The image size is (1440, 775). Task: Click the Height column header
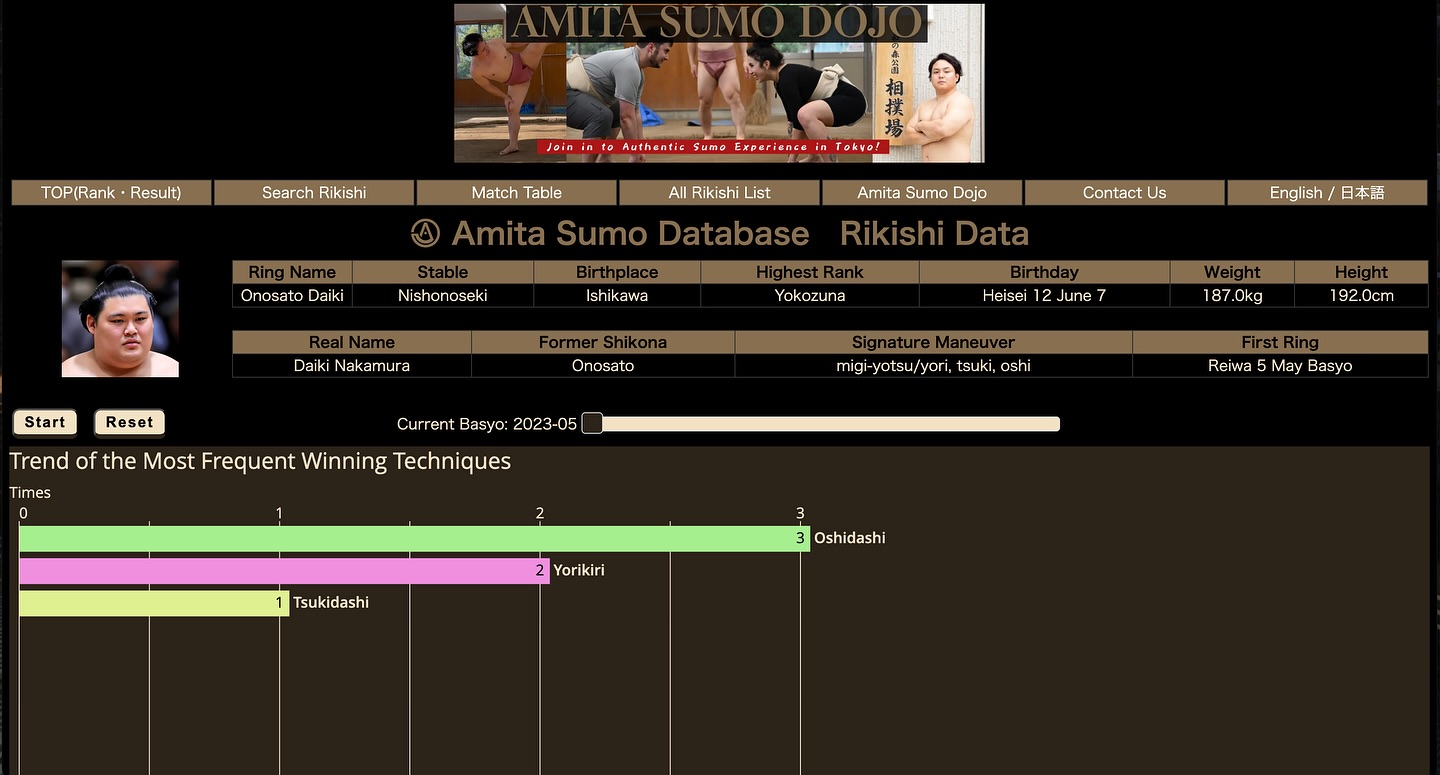1361,272
